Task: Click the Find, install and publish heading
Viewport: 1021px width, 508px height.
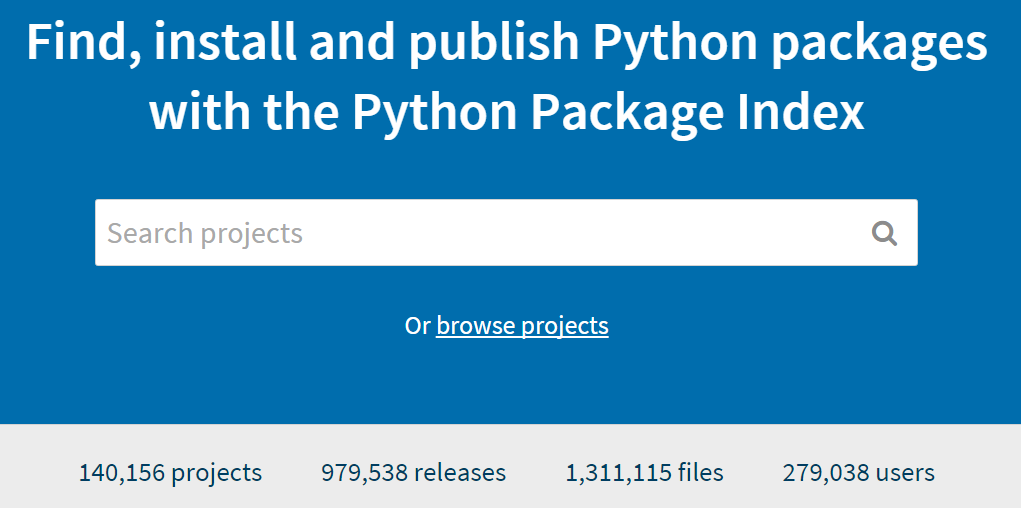Action: coord(507,77)
